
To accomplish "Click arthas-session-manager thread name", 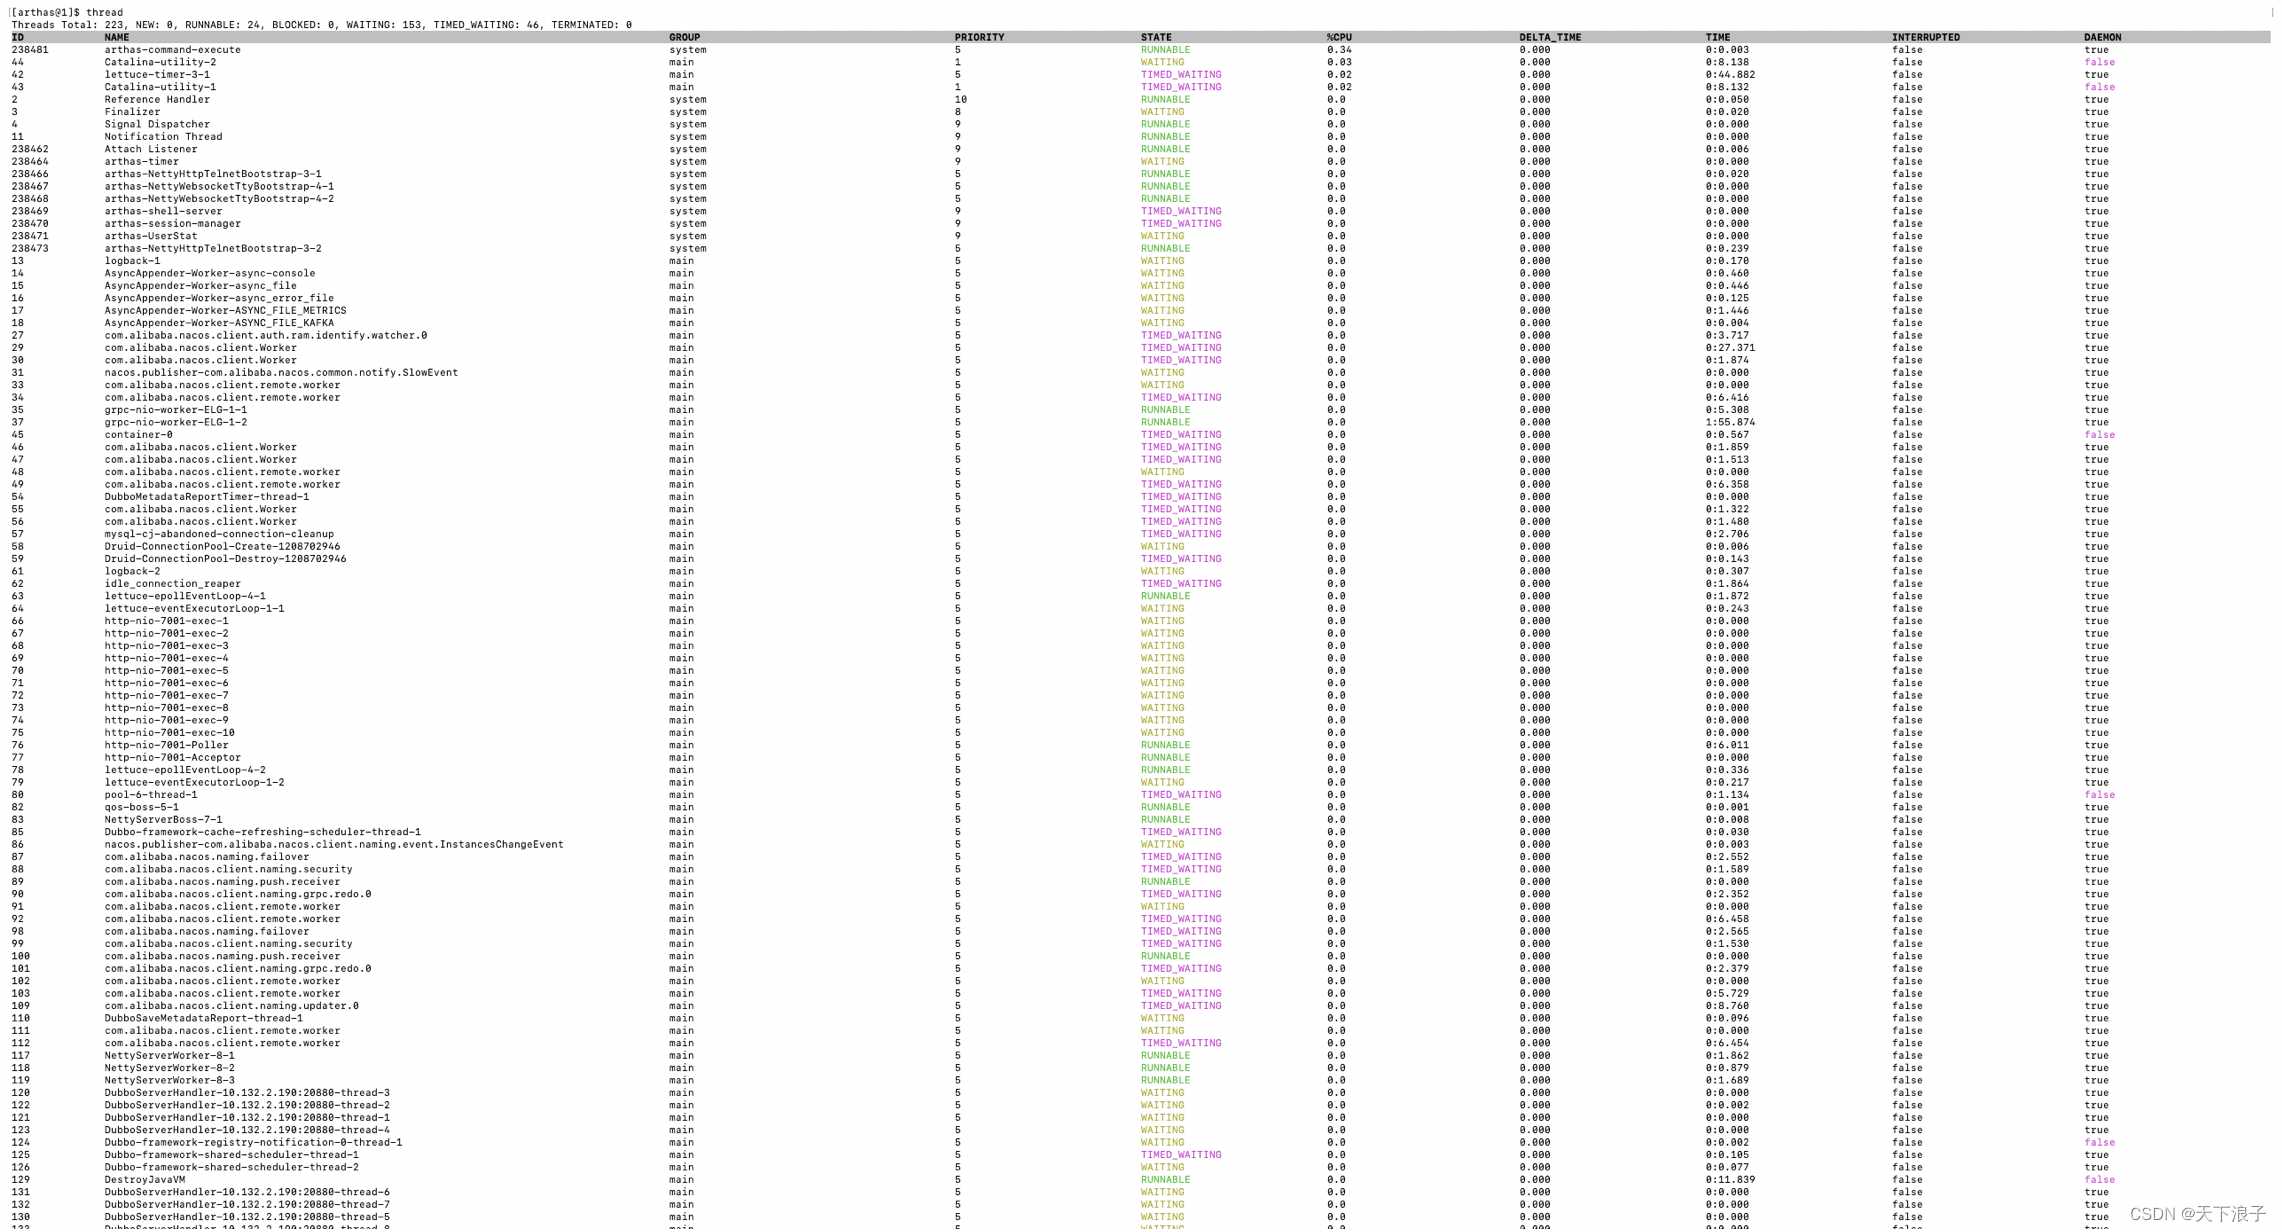I will pyautogui.click(x=172, y=224).
